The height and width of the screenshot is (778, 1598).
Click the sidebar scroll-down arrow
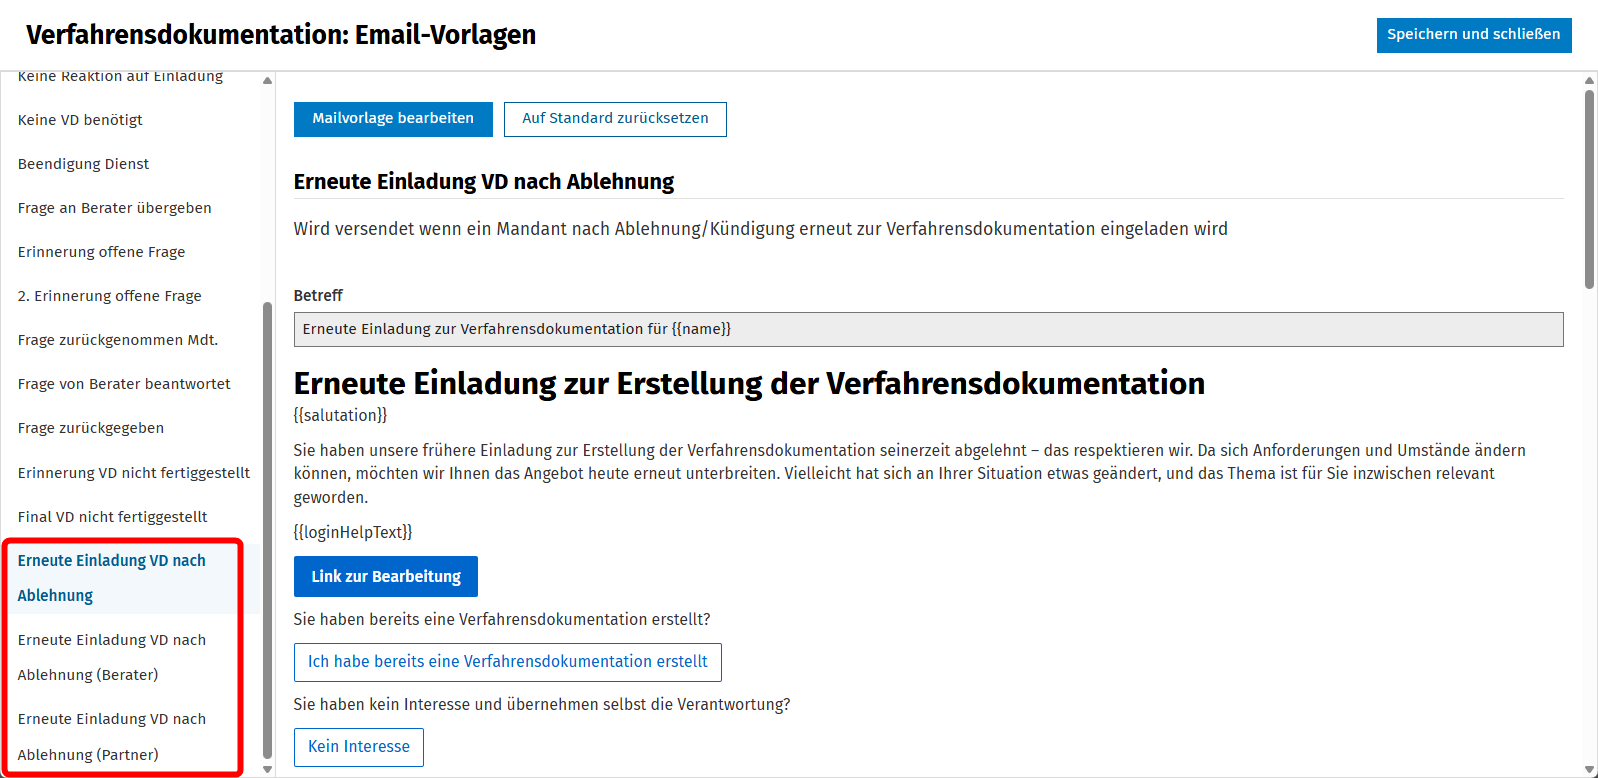267,769
